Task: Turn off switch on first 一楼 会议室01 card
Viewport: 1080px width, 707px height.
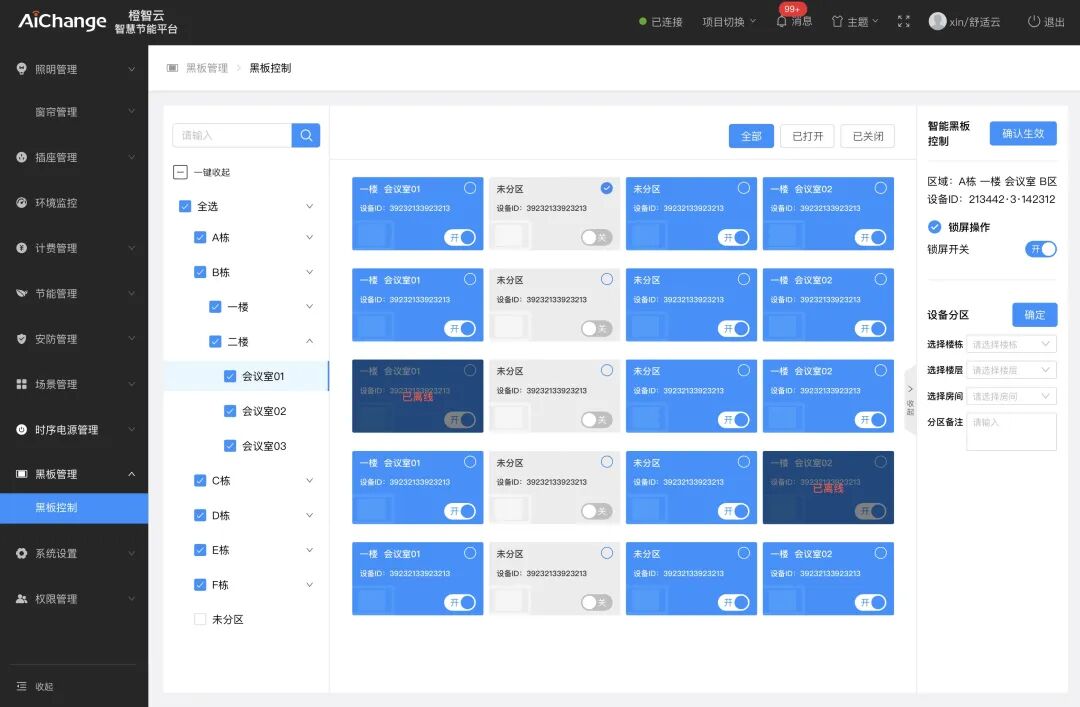Action: [x=460, y=238]
